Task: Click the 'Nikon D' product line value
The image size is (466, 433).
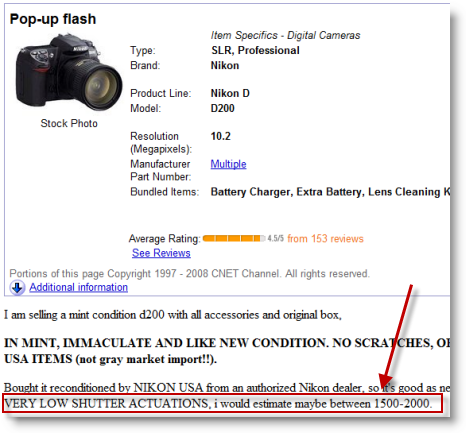Action: click(230, 93)
